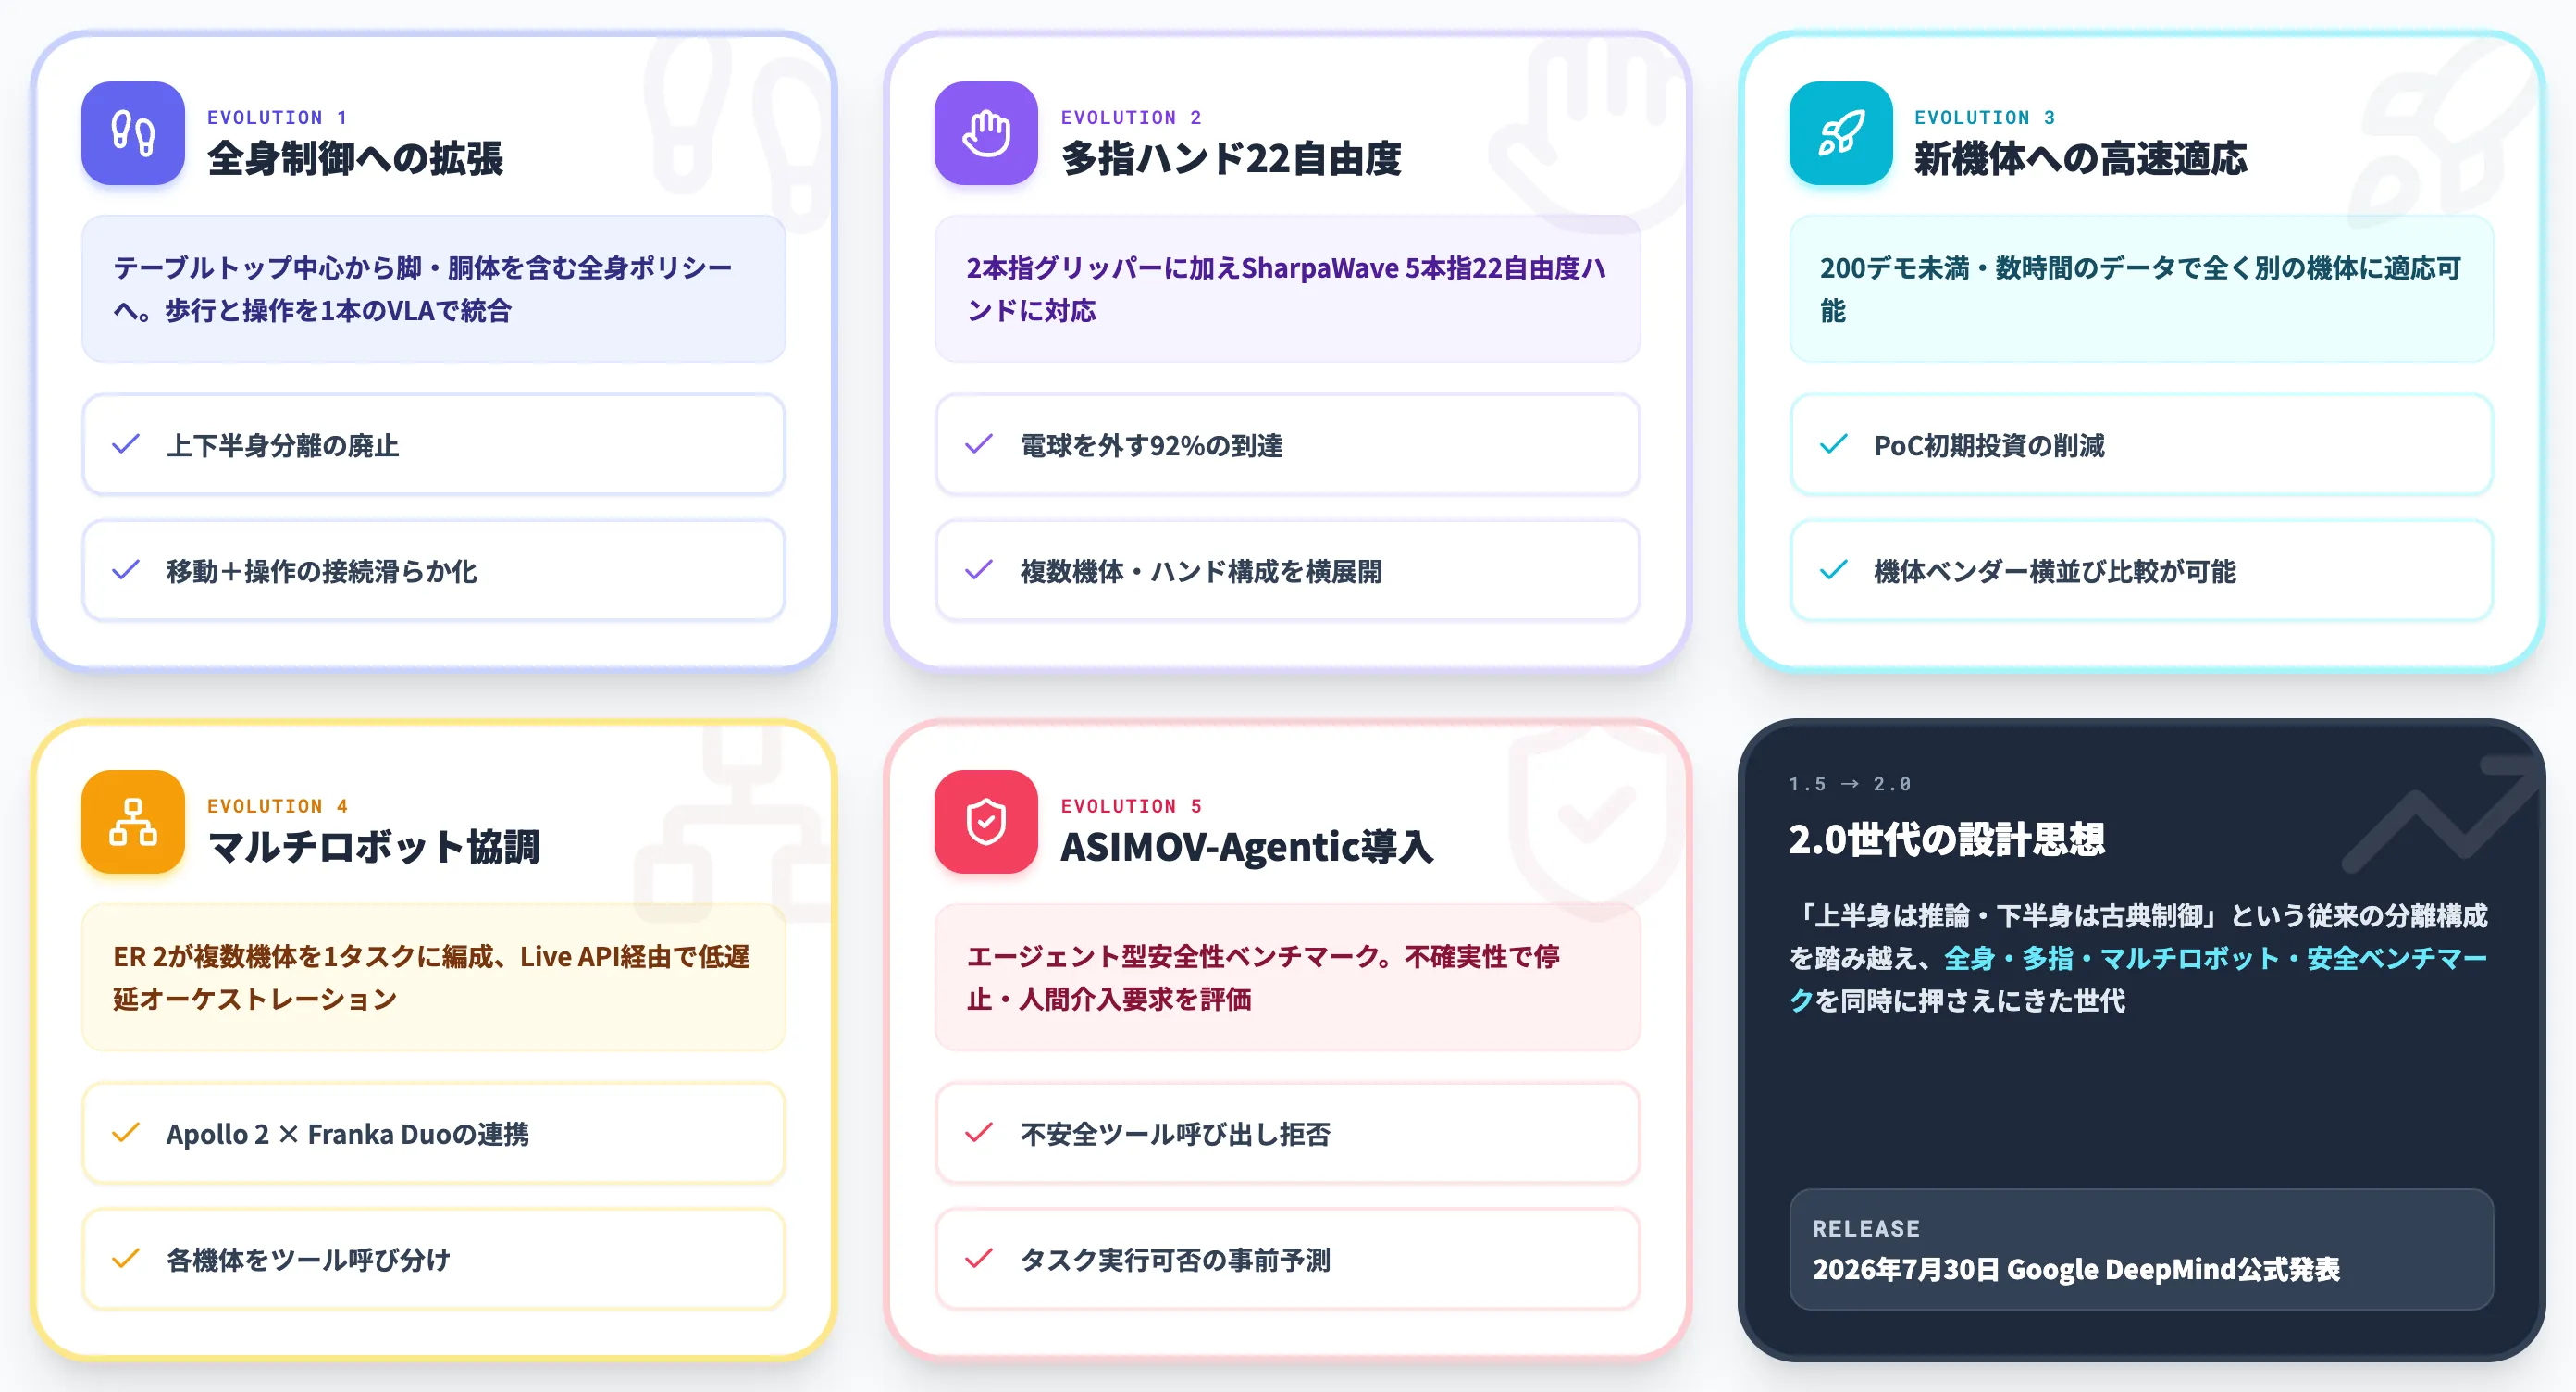Click the footprints icon for Evolution 1
The width and height of the screenshot is (2576, 1392).
[133, 133]
